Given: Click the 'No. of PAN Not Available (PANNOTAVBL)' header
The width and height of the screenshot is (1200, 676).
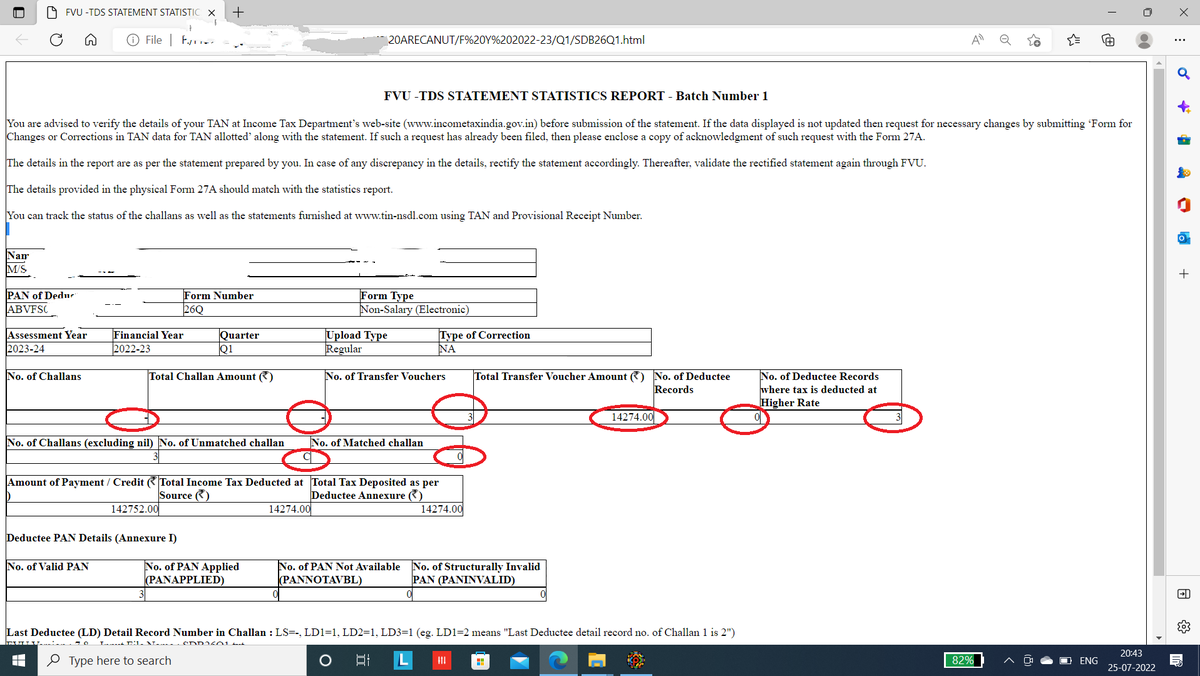Looking at the screenshot, I should pyautogui.click(x=340, y=572).
